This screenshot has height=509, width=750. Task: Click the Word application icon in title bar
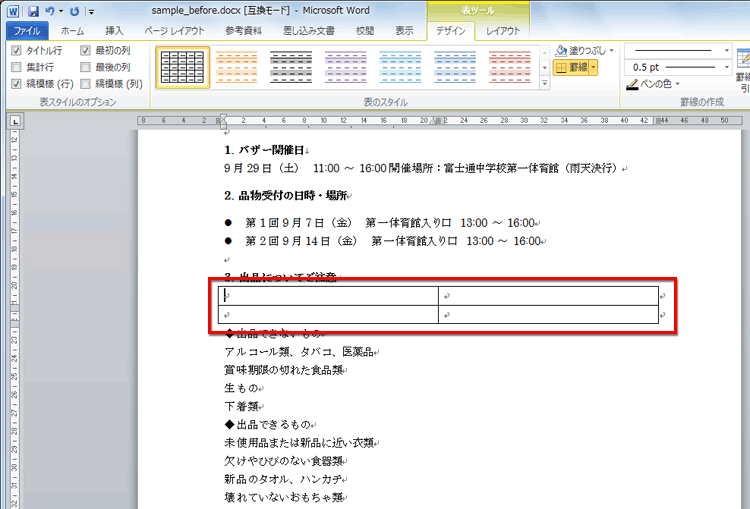(x=13, y=11)
